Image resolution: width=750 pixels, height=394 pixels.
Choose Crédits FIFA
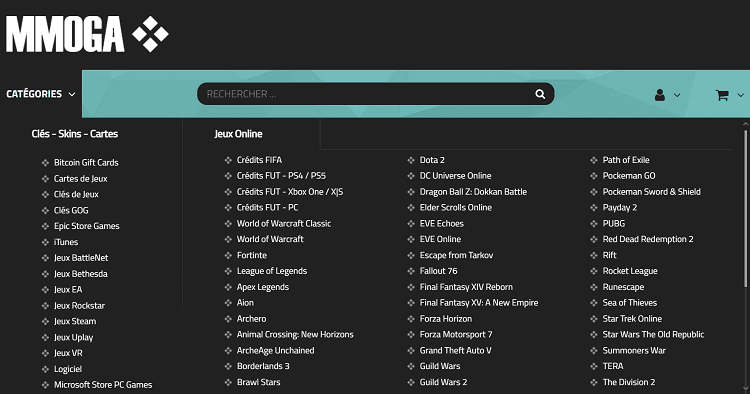pyautogui.click(x=259, y=160)
